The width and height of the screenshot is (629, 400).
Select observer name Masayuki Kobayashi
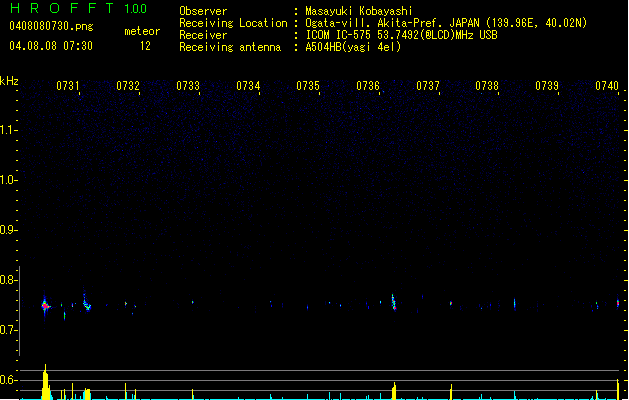point(359,11)
